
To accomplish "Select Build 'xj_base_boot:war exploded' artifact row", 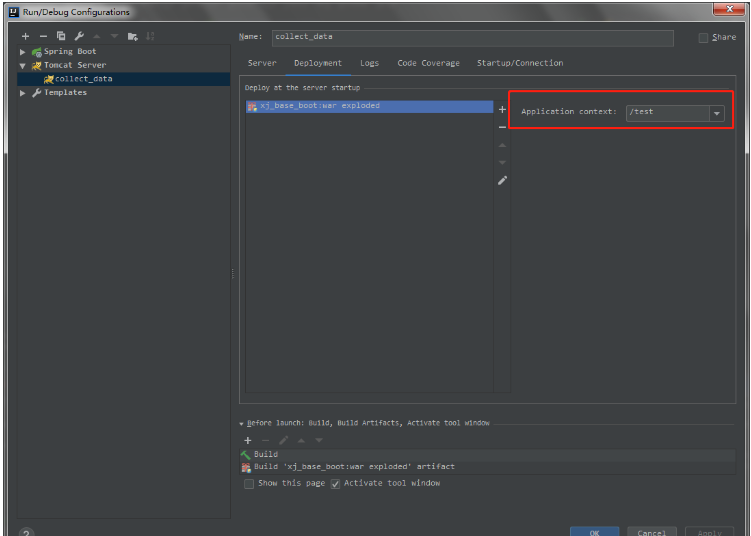I will coord(487,467).
